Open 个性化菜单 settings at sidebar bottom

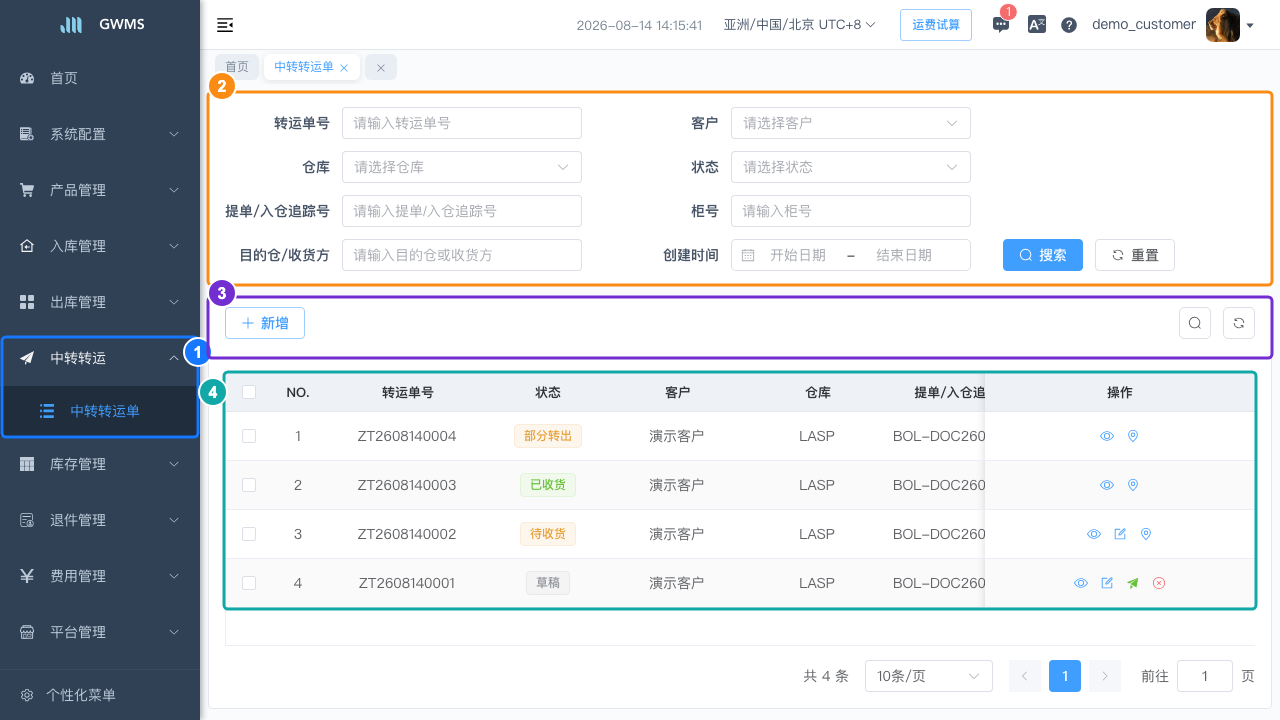click(100, 695)
